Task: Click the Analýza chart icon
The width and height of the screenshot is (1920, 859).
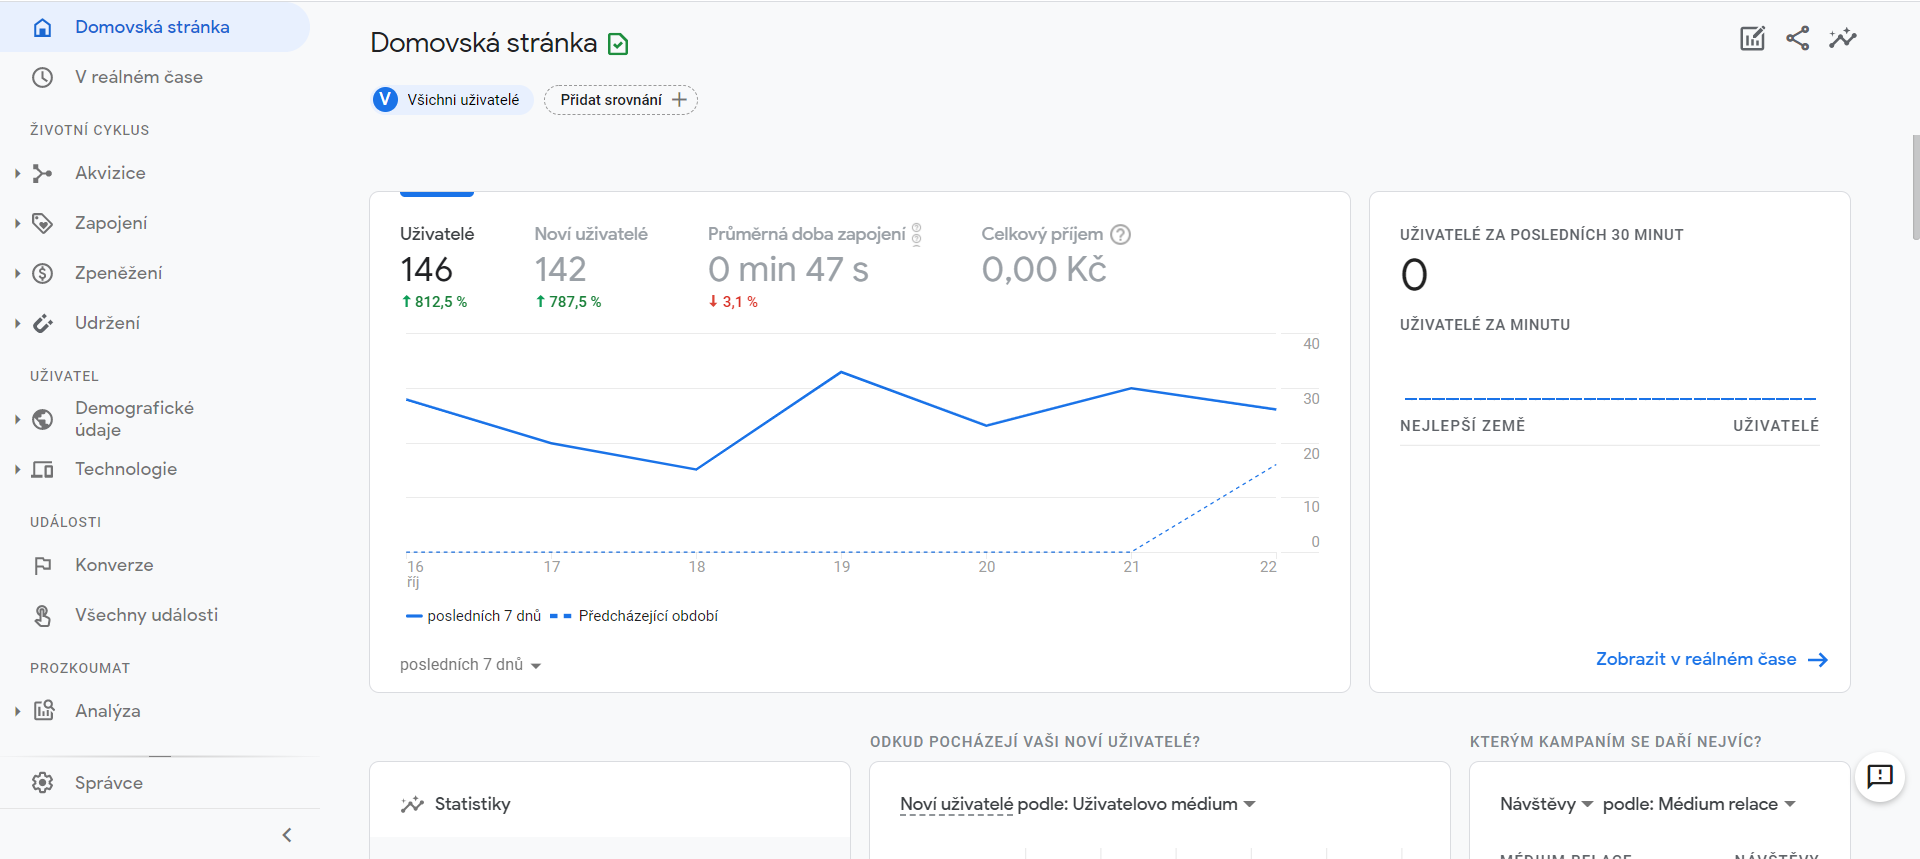Action: point(43,711)
